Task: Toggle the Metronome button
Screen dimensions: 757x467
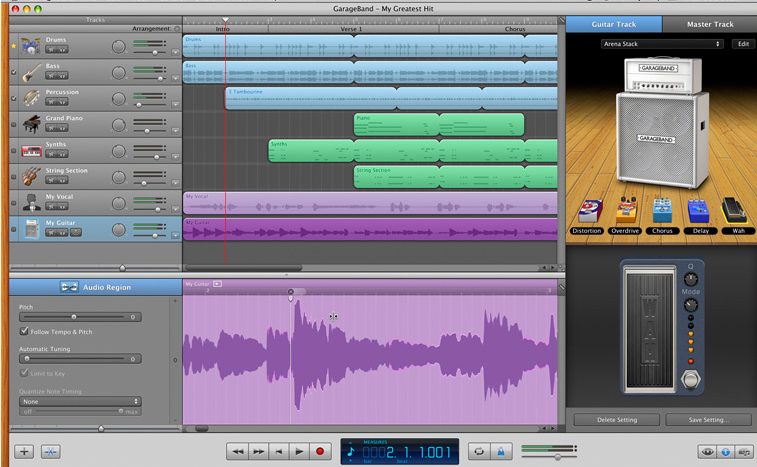Action: [x=501, y=452]
